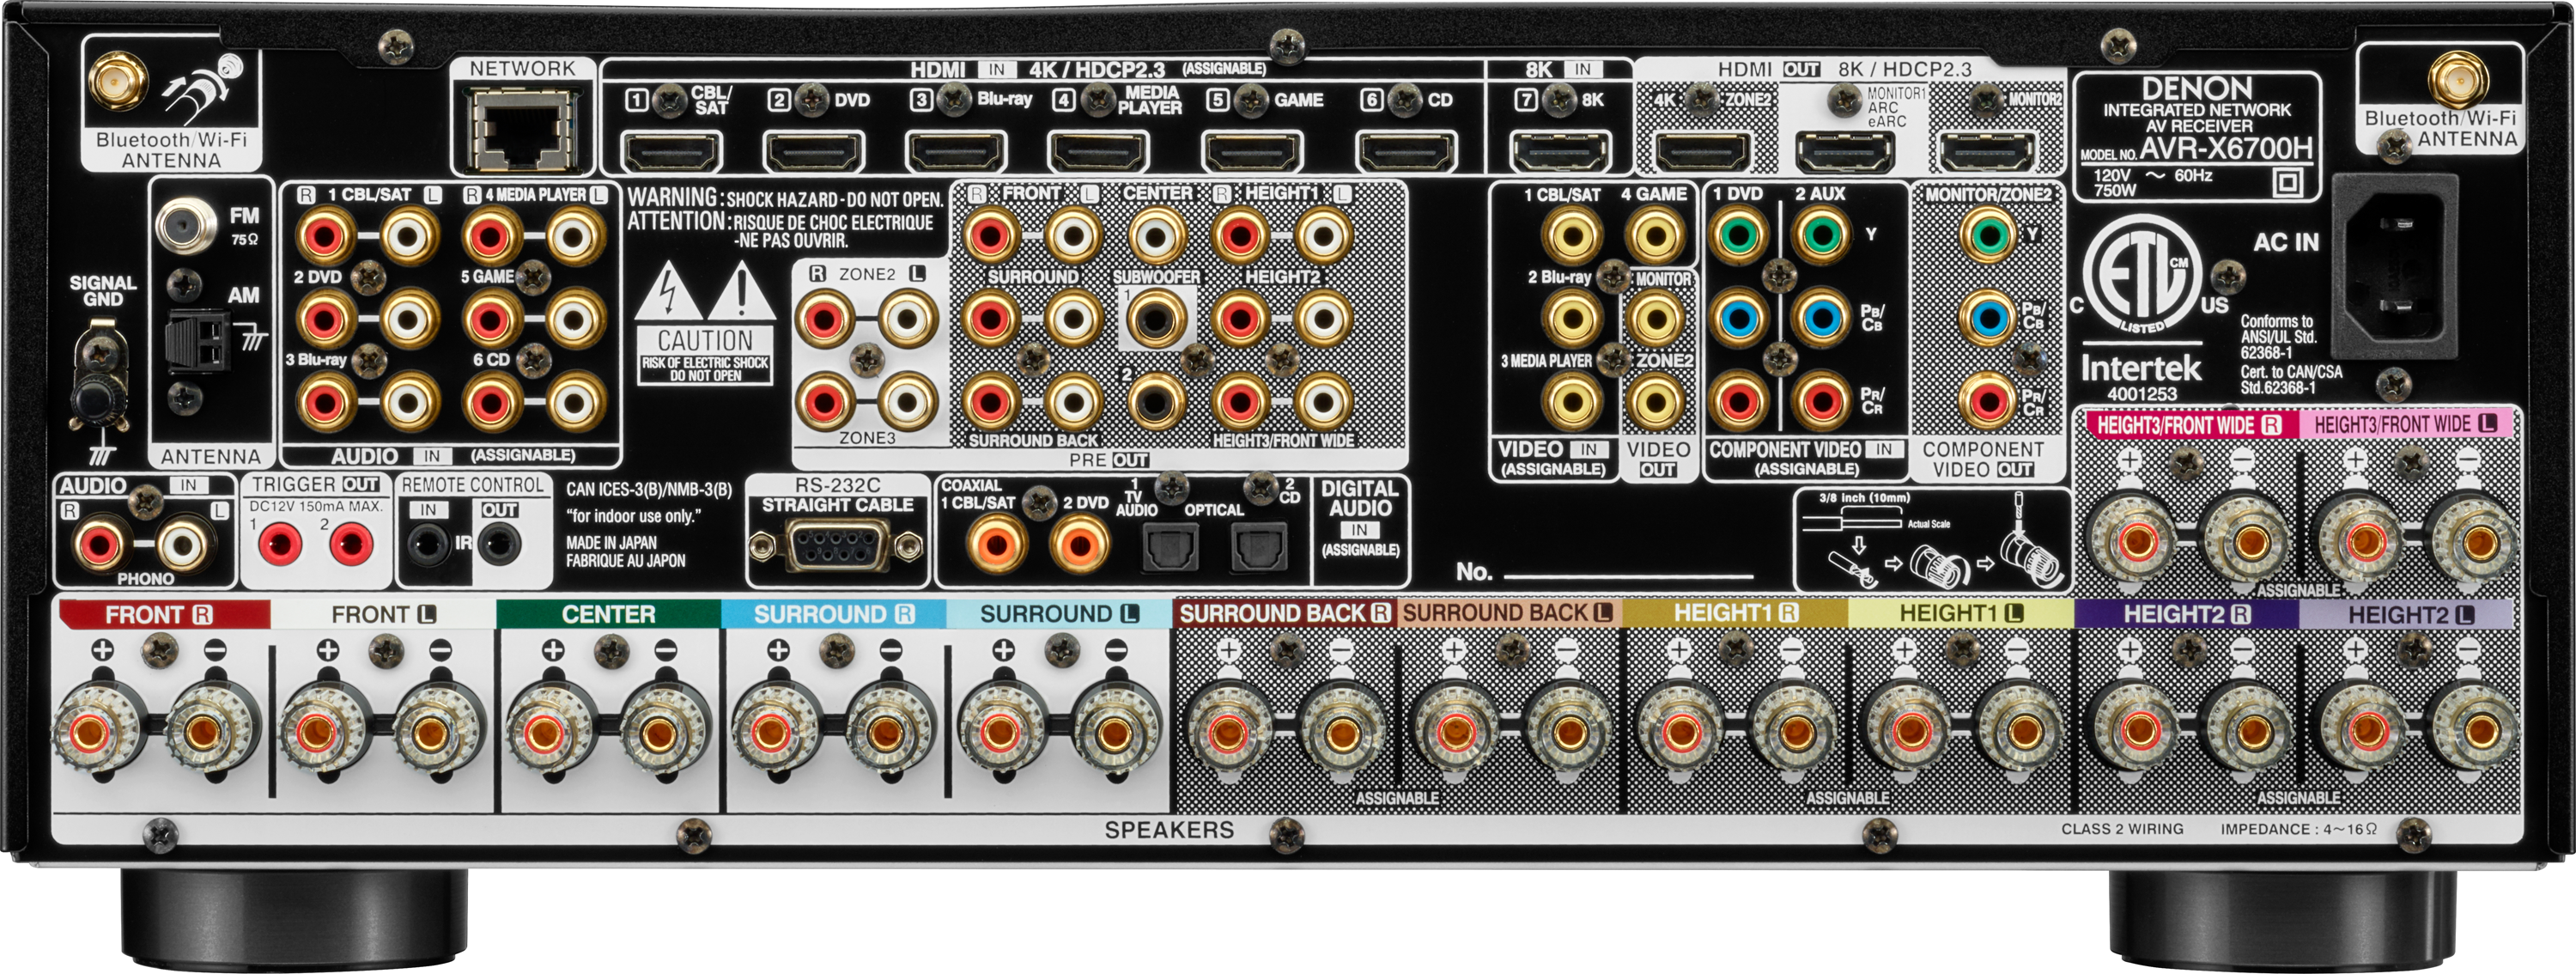The width and height of the screenshot is (2576, 974).
Task: Click the pink HEIGHT3/FRONT WIDE R label
Action: [2188, 425]
